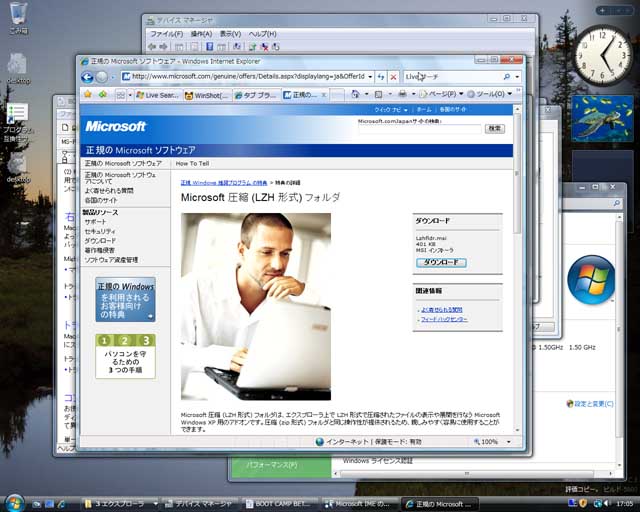
Task: Switch to the WinShot tab
Action: pyautogui.click(x=207, y=95)
